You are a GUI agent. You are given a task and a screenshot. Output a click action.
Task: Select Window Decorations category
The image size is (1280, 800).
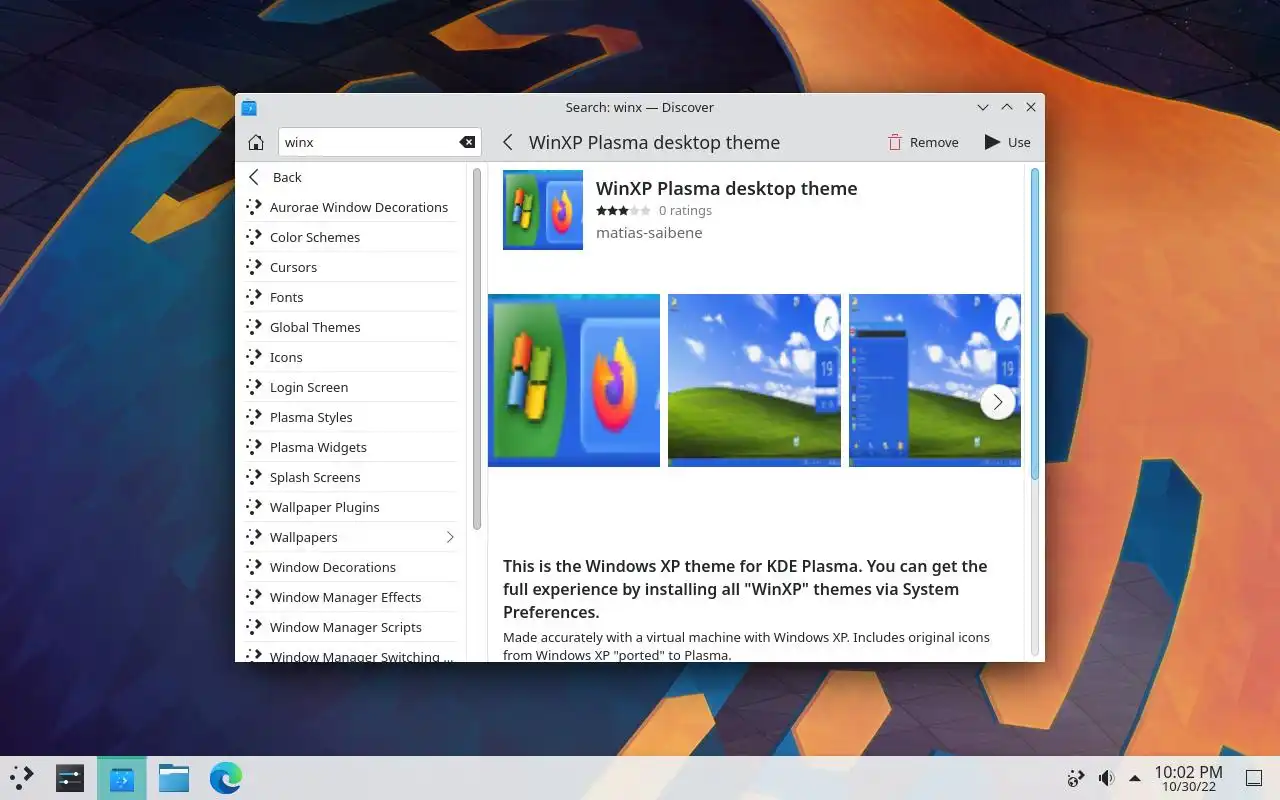click(351, 567)
